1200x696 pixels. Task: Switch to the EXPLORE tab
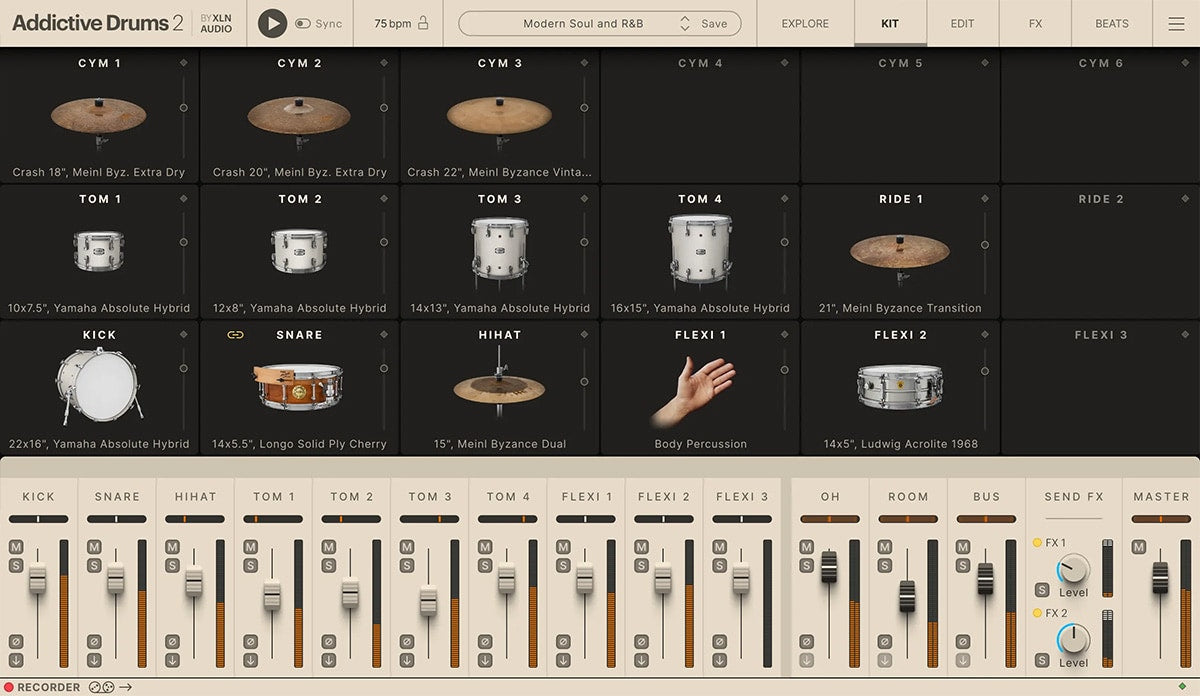pyautogui.click(x=805, y=23)
